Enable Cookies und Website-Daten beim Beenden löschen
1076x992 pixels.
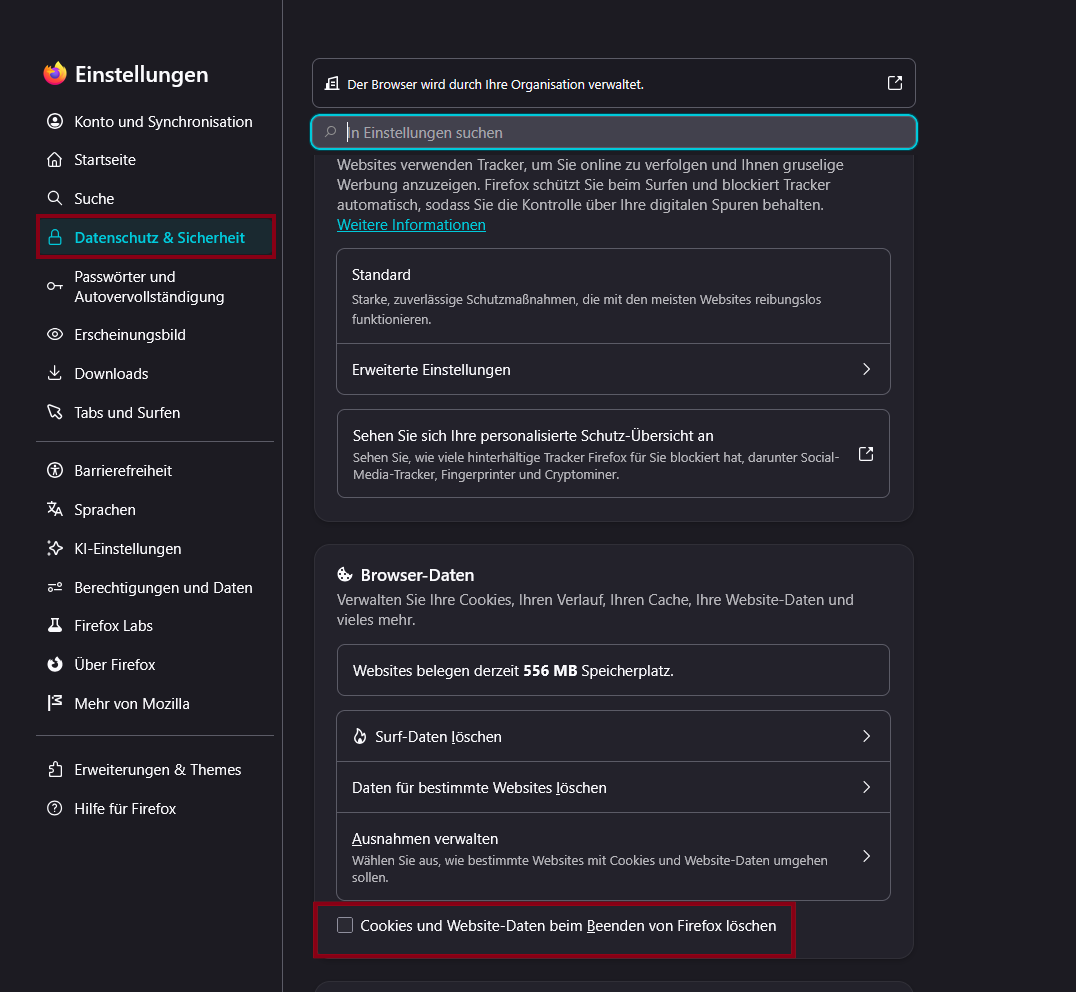pos(345,925)
